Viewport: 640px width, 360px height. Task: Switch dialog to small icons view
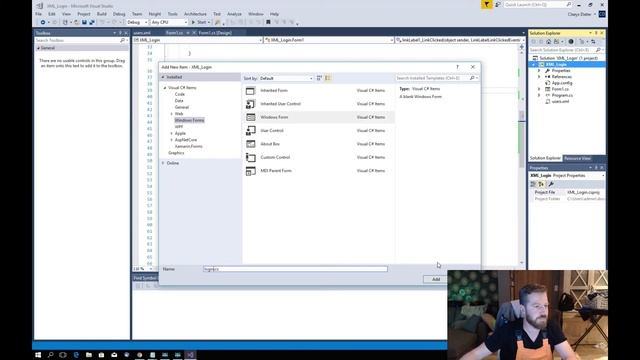click(320, 78)
